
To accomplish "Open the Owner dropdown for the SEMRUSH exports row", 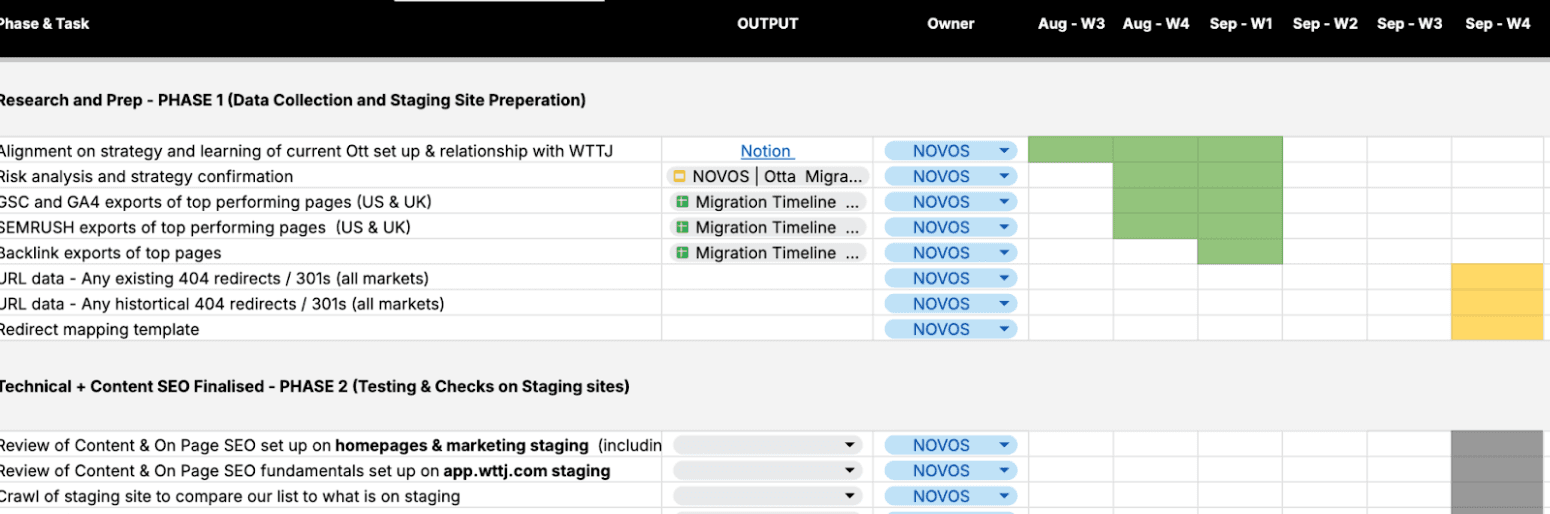I will (950, 227).
